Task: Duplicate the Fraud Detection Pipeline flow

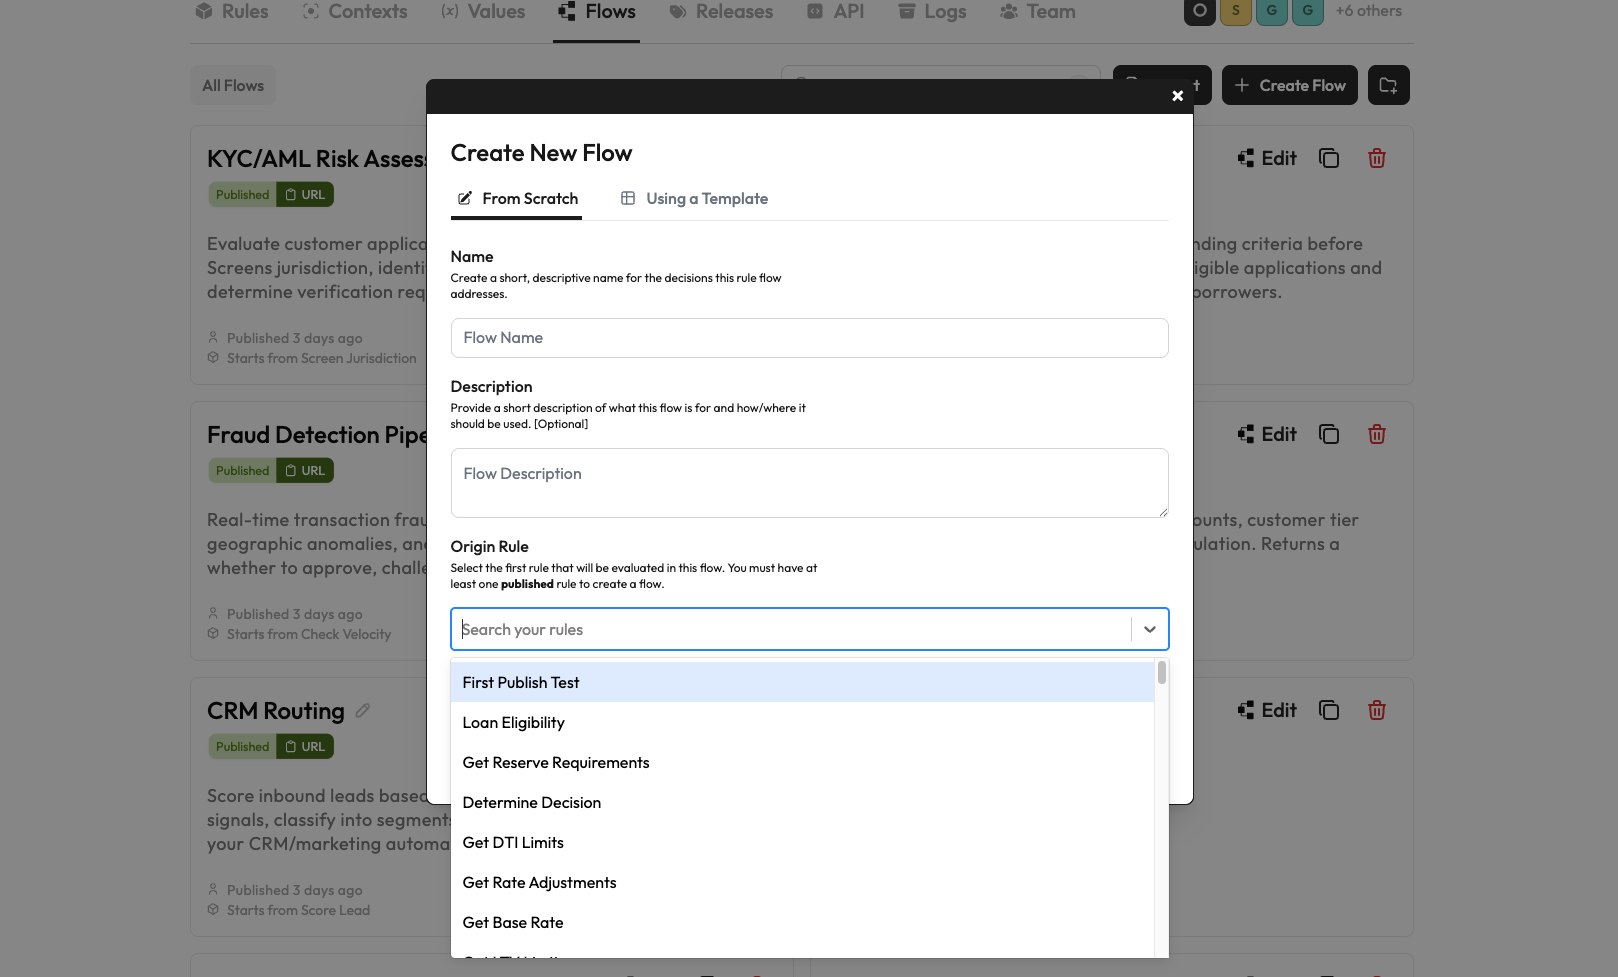Action: [x=1329, y=434]
